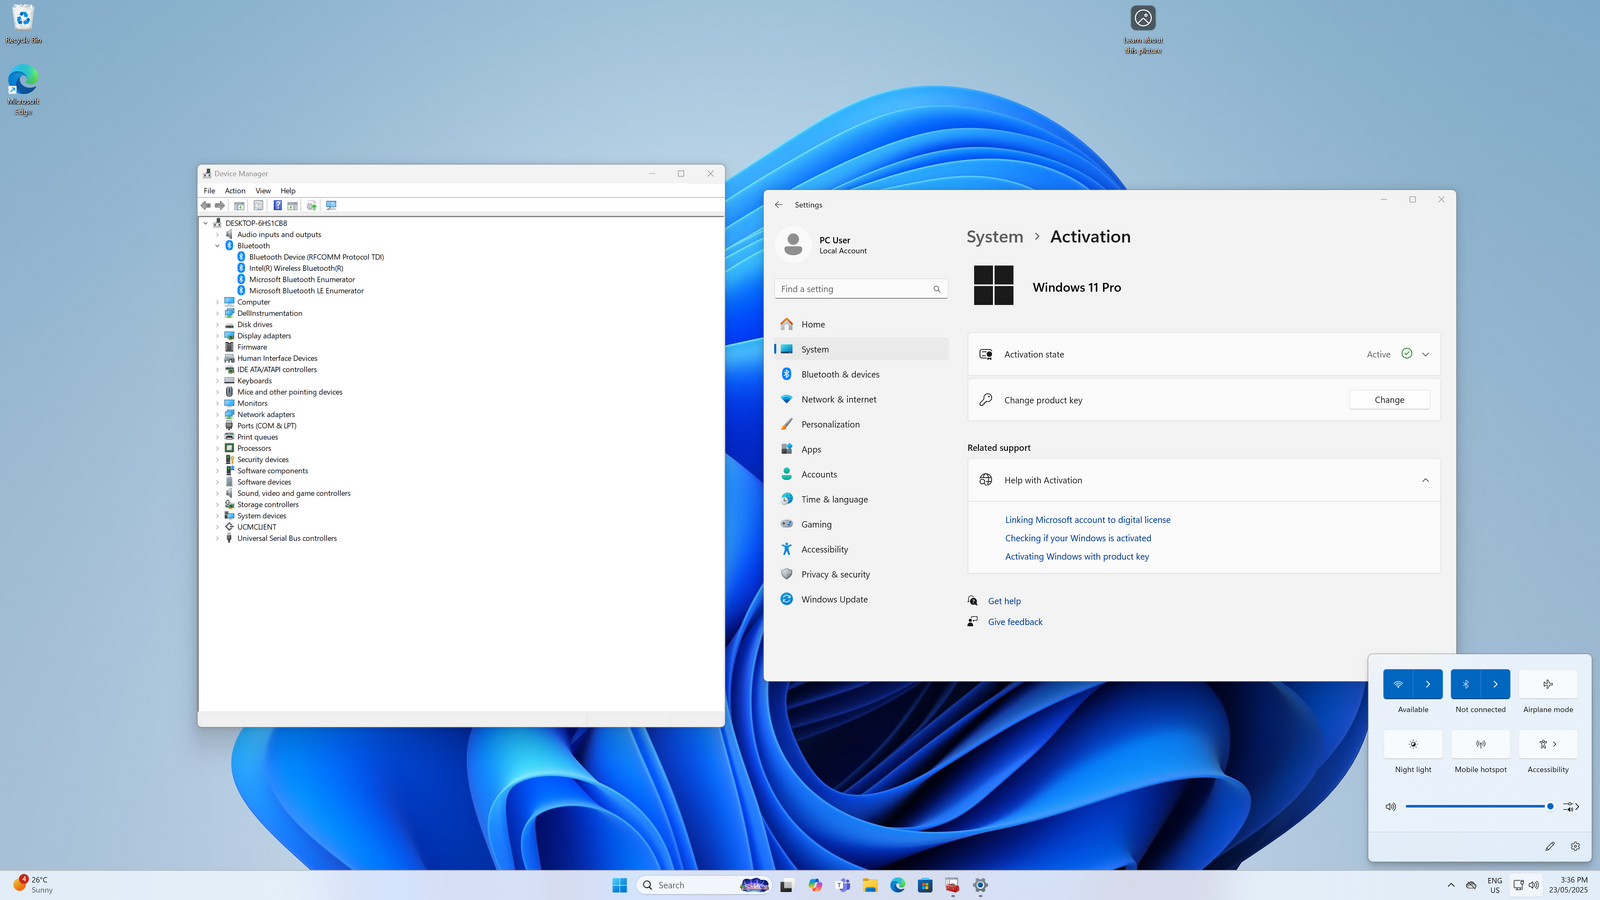Click the volume slider in quick settings

click(x=1479, y=806)
